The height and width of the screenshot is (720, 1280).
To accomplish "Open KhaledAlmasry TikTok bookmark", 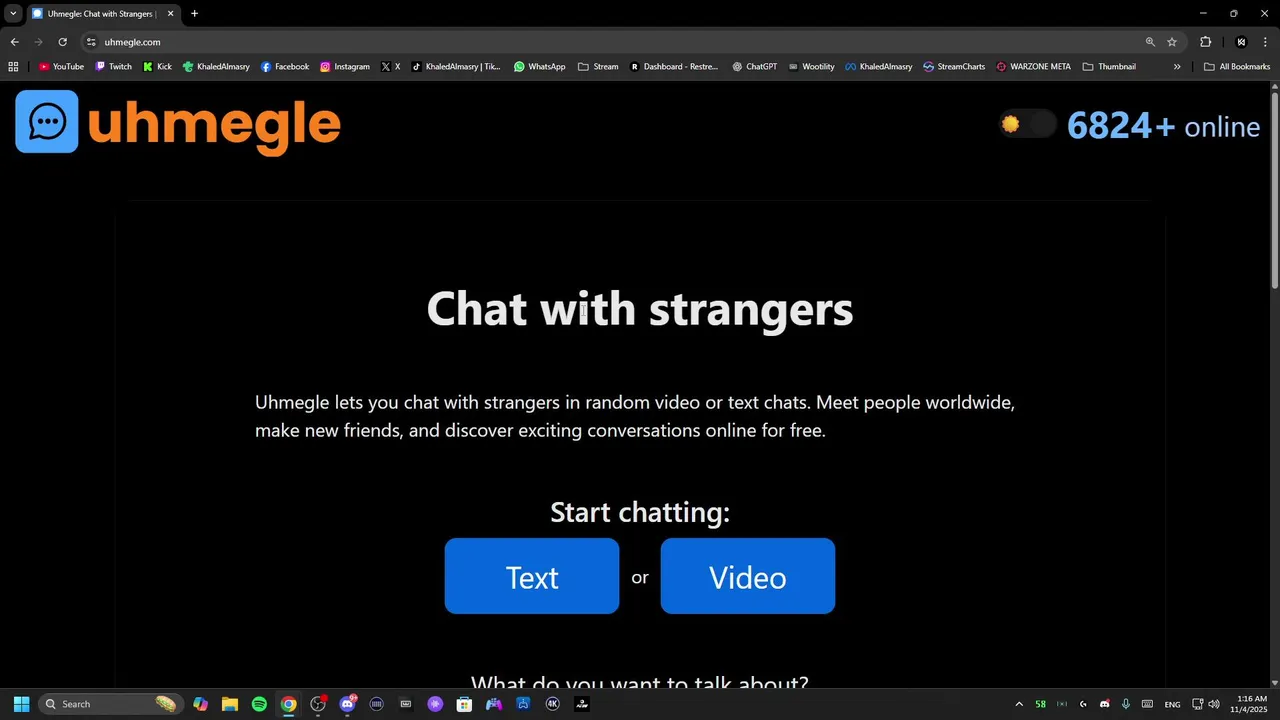I will pos(456,67).
